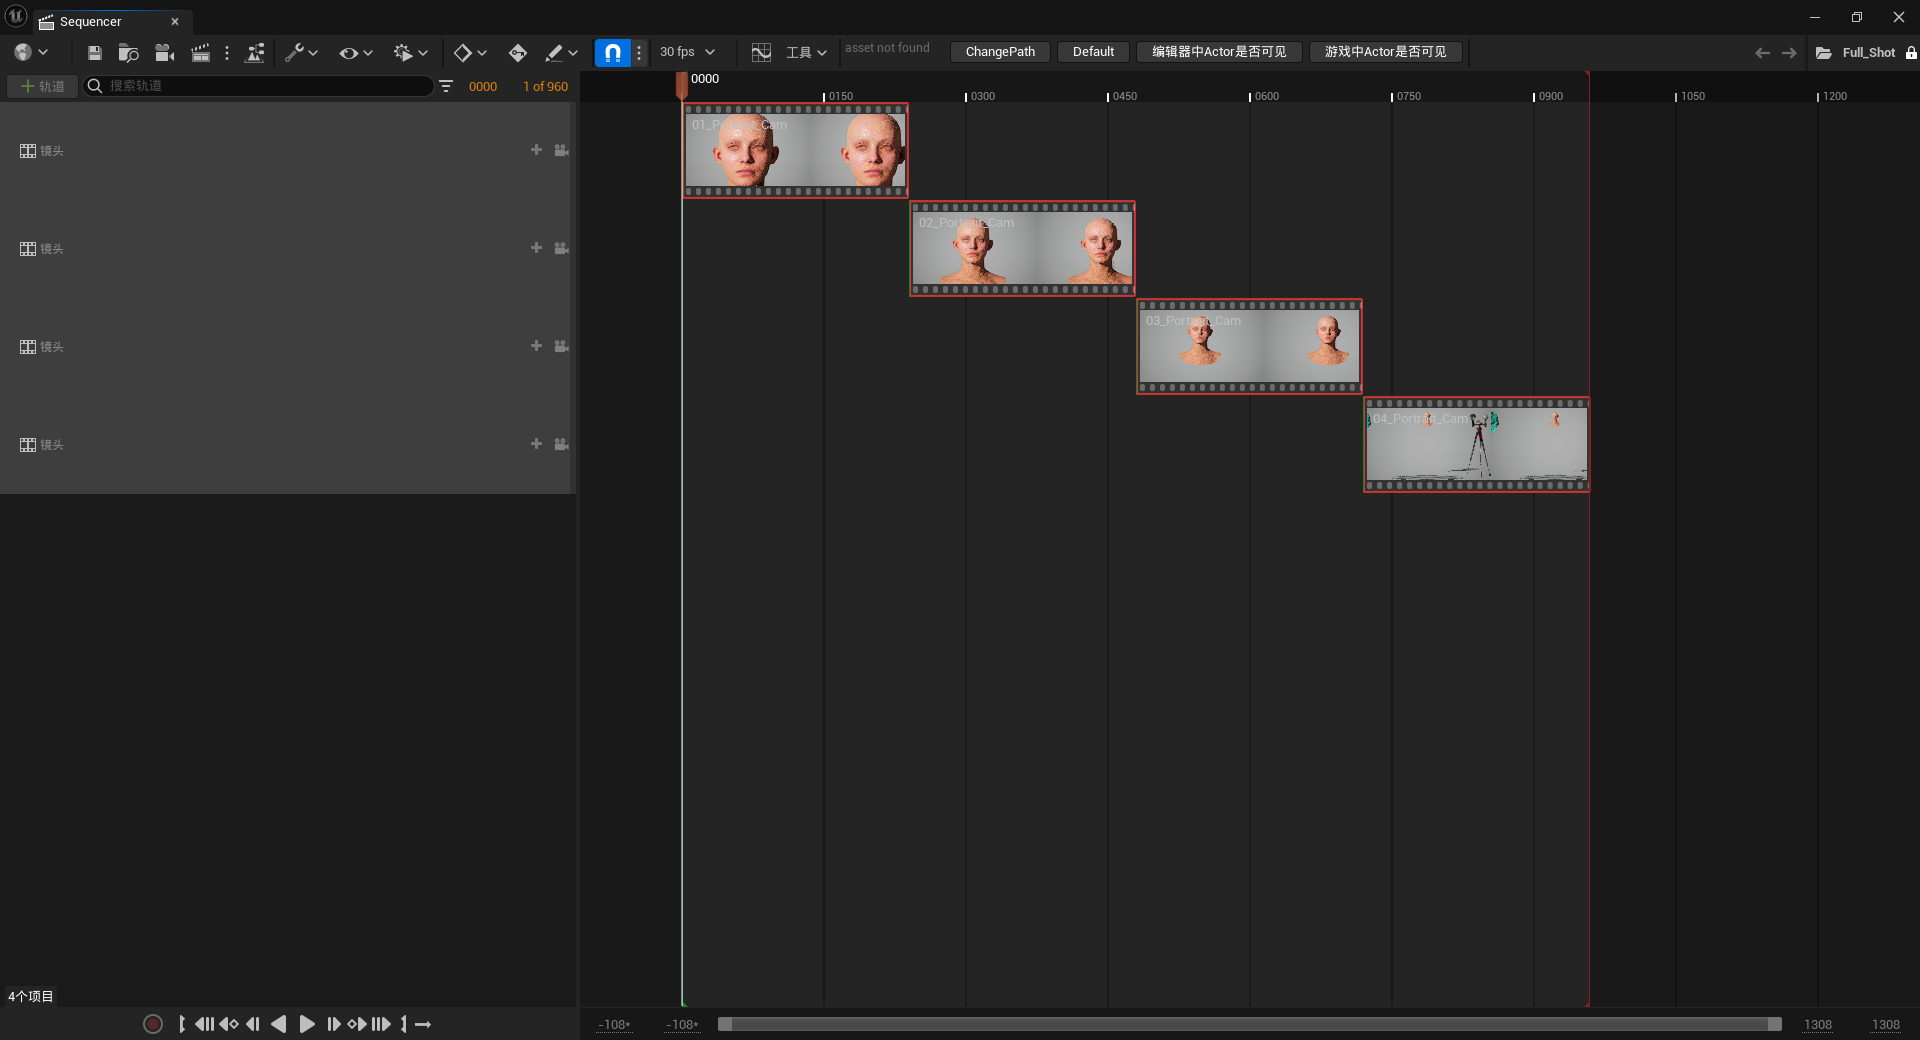Open the 工具 tools menu
Viewport: 1920px width, 1040px height.
tap(805, 53)
